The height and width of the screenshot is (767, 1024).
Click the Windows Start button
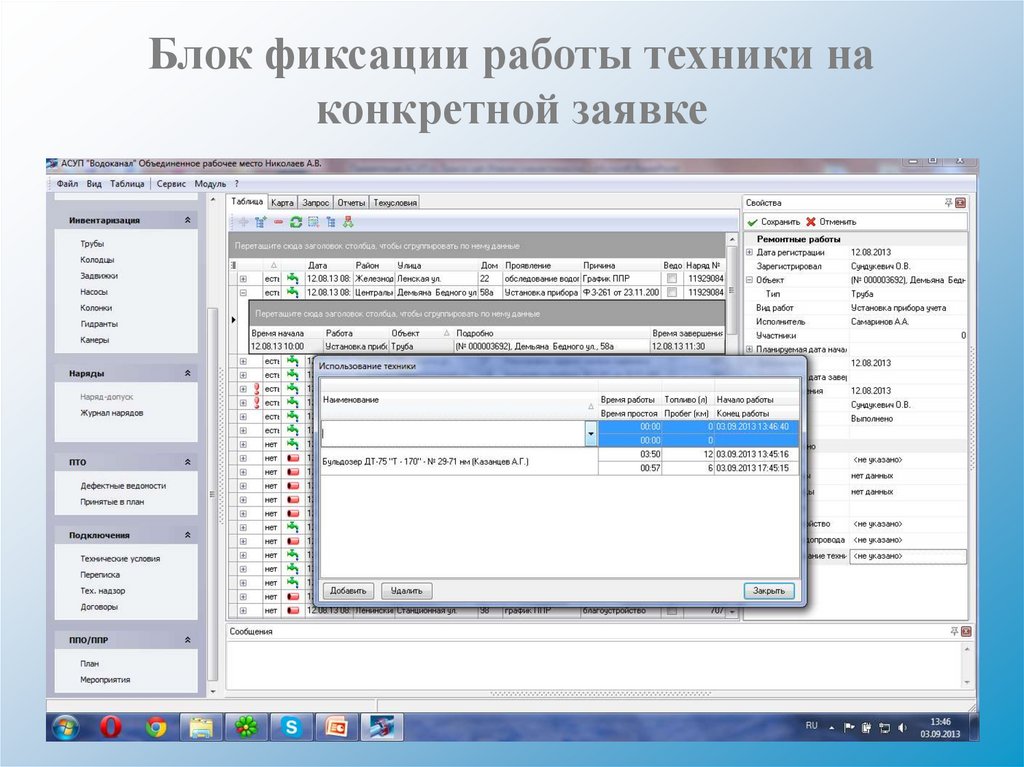coord(65,726)
